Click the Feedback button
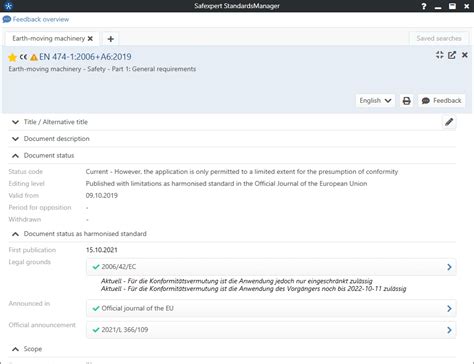The image size is (474, 364). click(x=441, y=101)
